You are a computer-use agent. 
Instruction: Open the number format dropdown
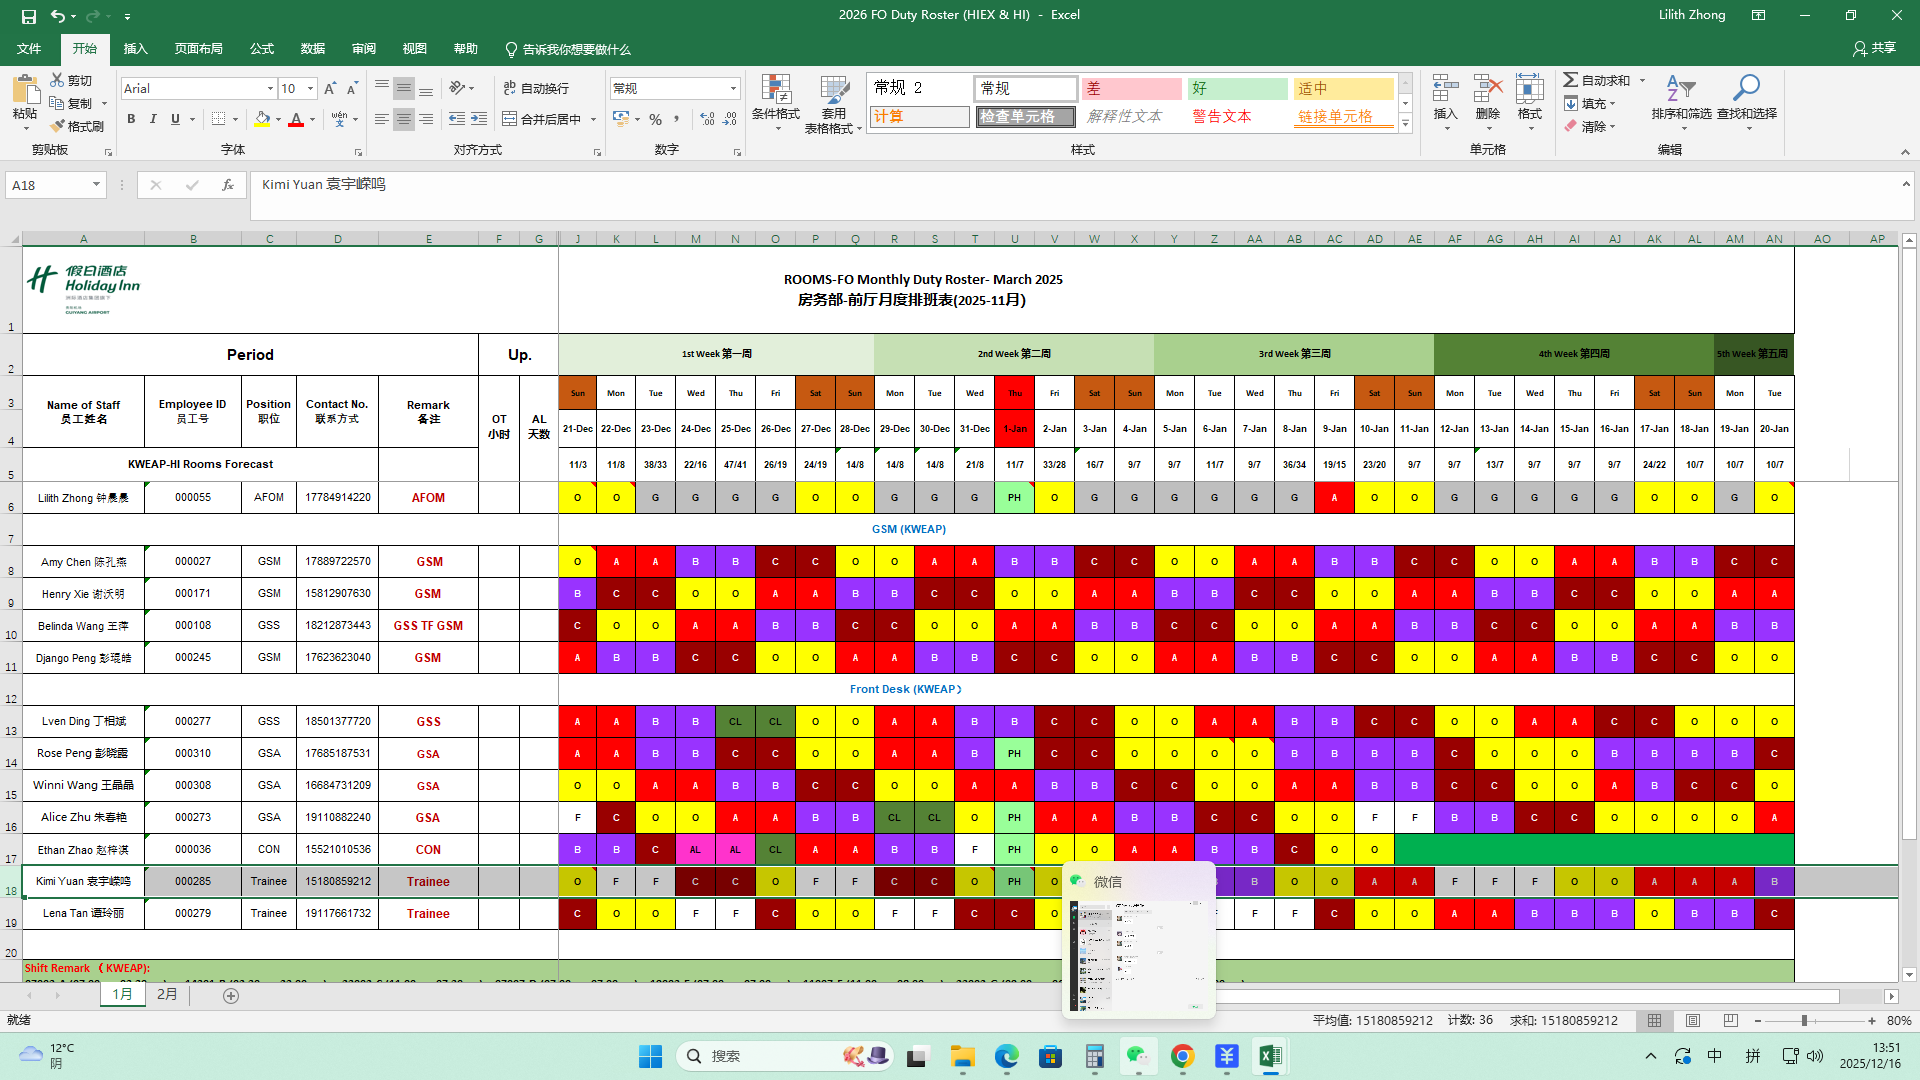(x=733, y=89)
